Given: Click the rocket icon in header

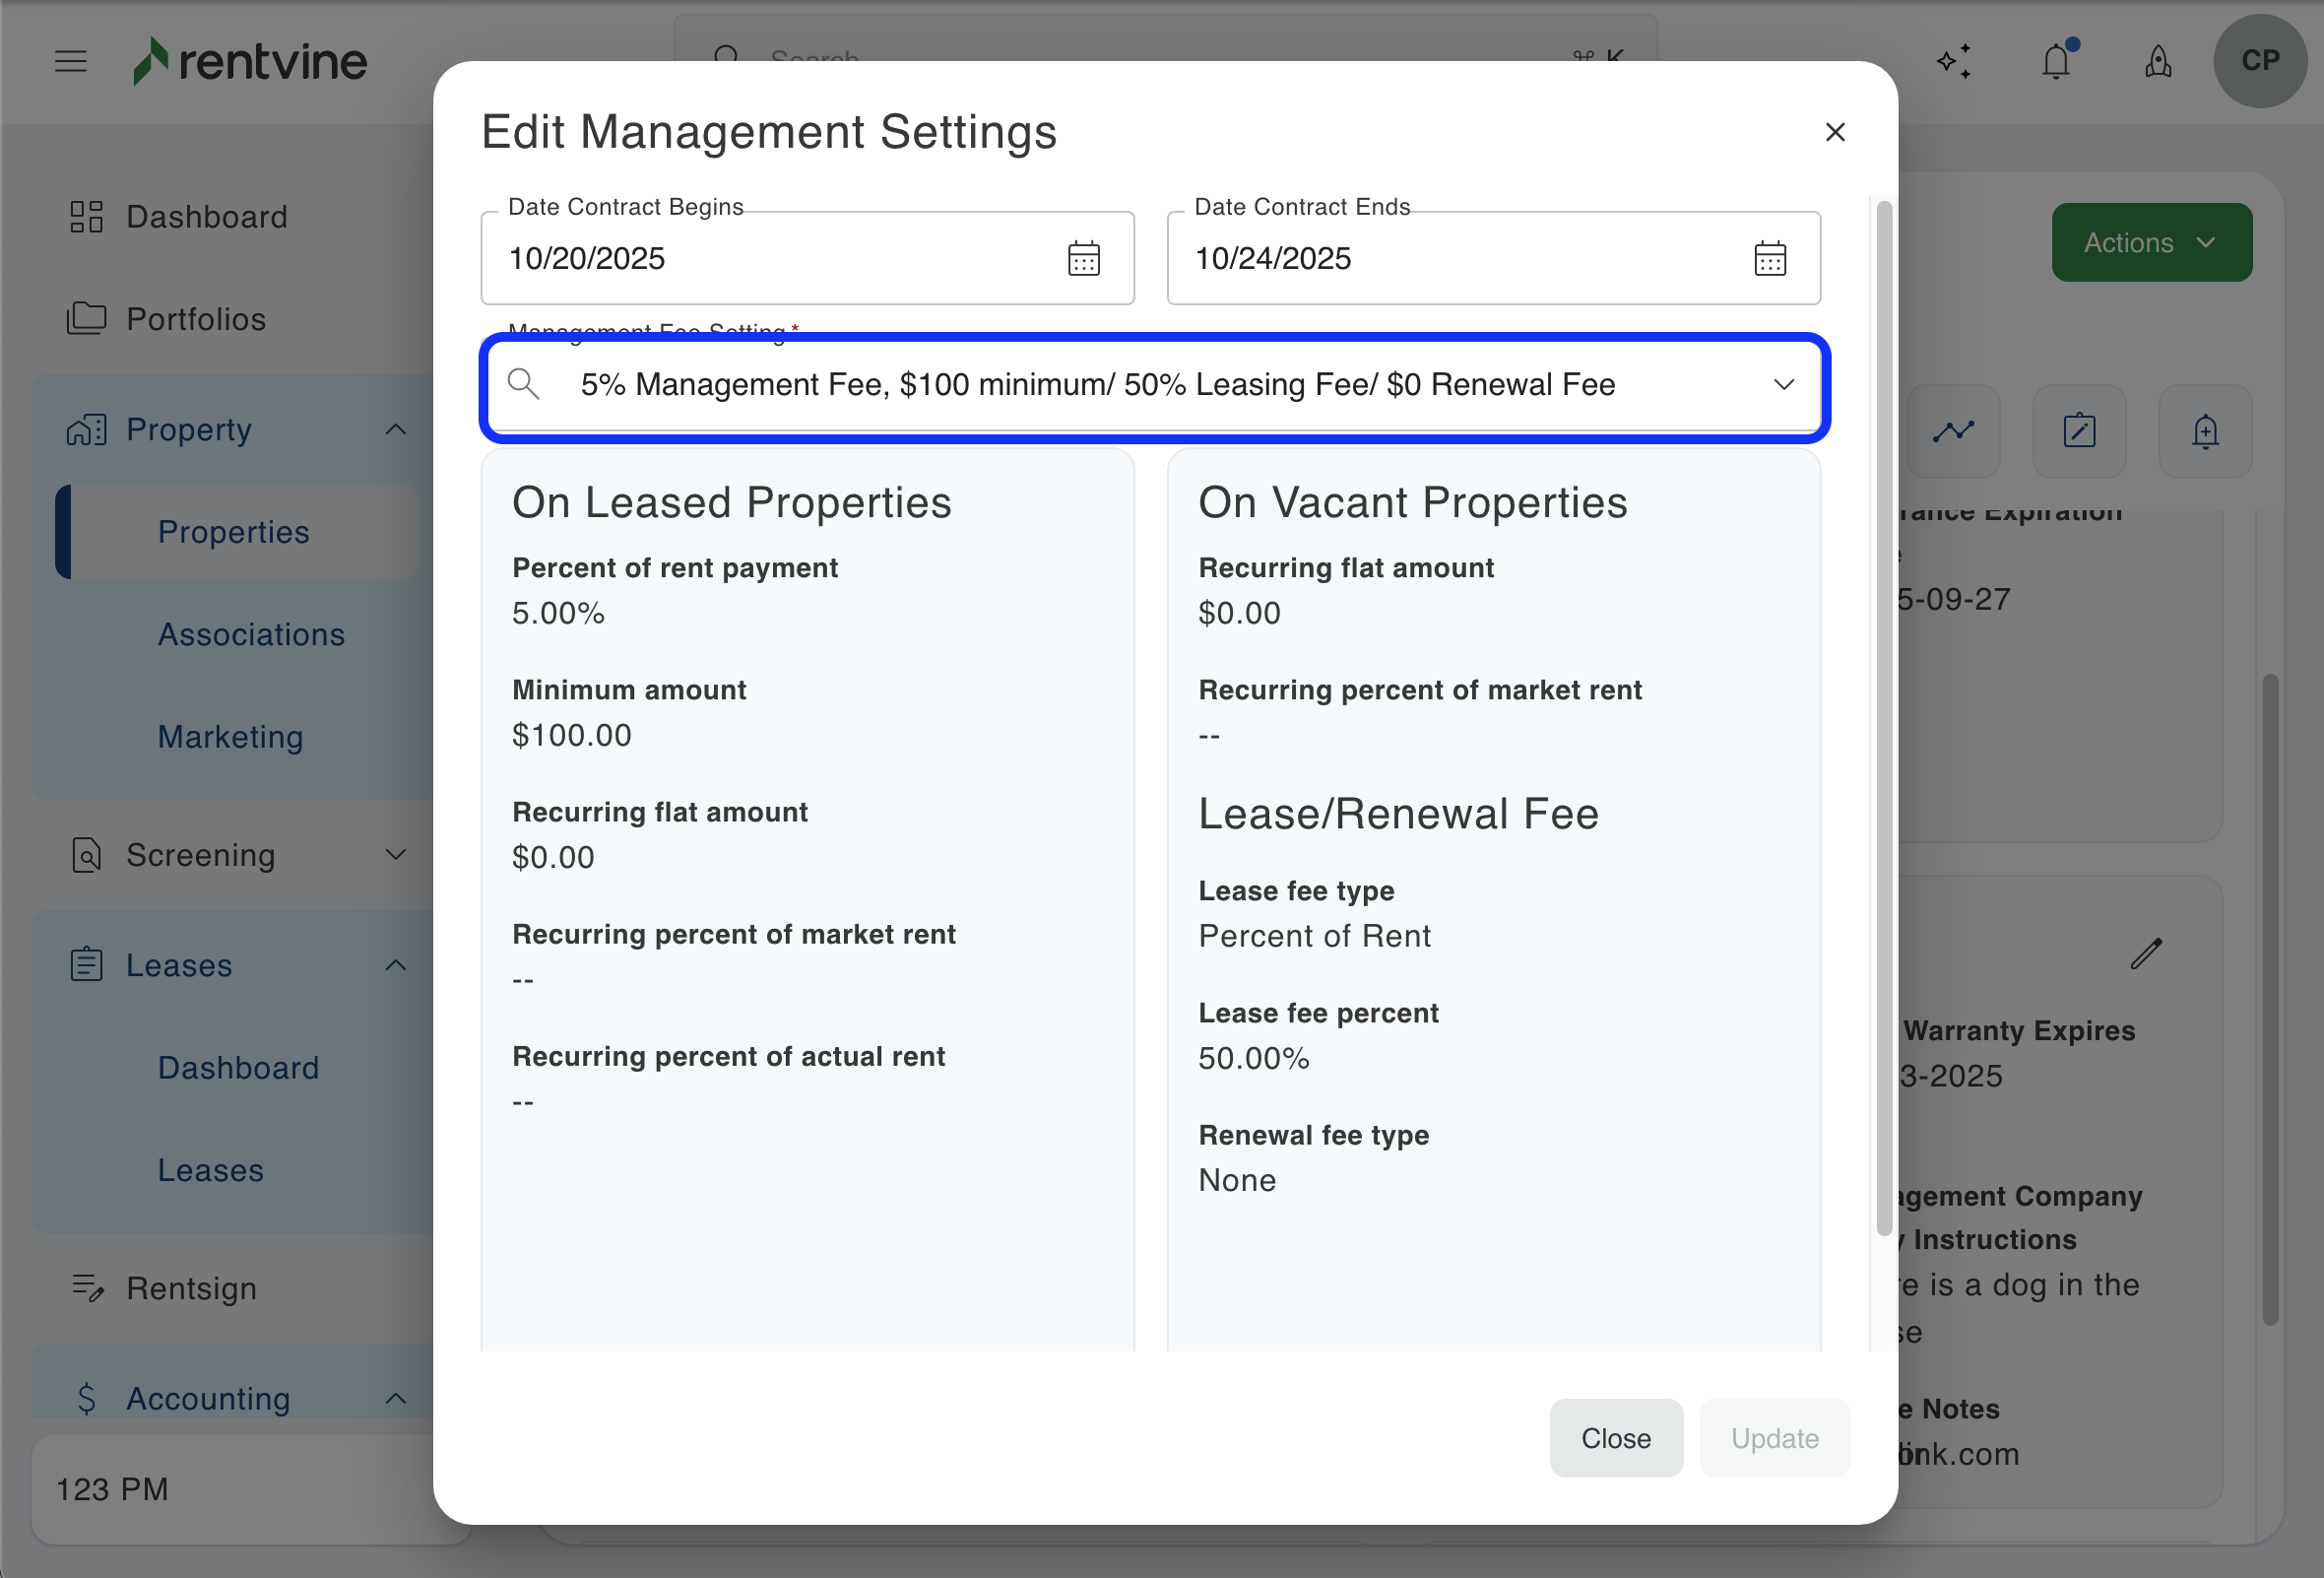Looking at the screenshot, I should (x=2158, y=62).
